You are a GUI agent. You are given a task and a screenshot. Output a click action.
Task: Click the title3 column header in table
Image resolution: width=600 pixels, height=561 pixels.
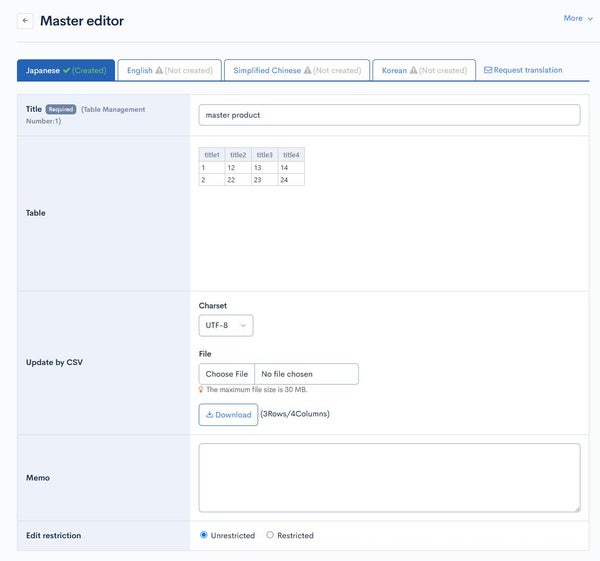pyautogui.click(x=264, y=155)
